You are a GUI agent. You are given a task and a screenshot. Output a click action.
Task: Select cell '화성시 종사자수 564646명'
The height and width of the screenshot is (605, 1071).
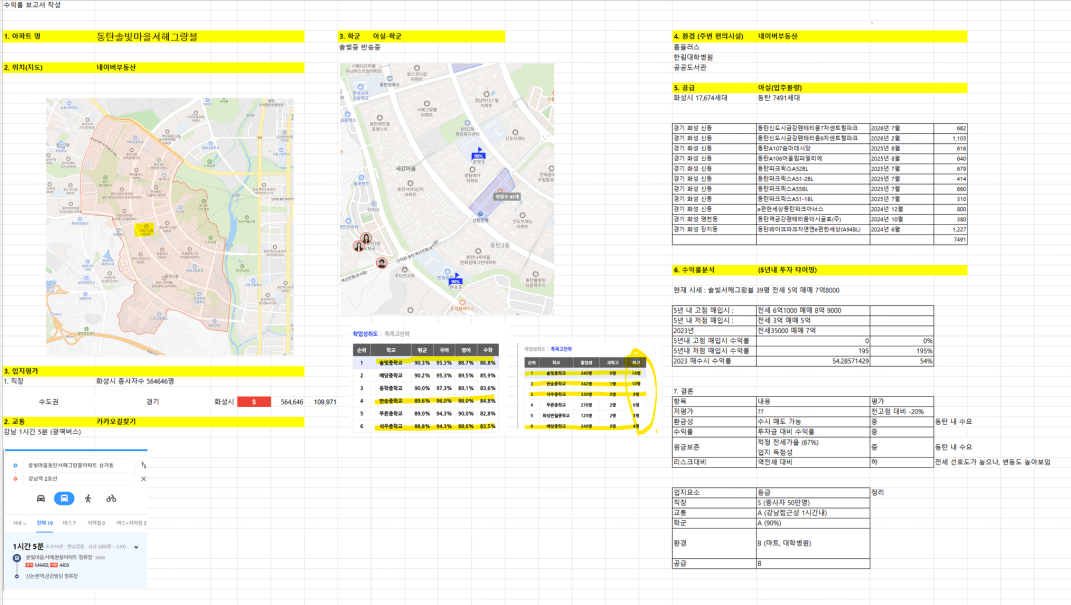point(135,382)
